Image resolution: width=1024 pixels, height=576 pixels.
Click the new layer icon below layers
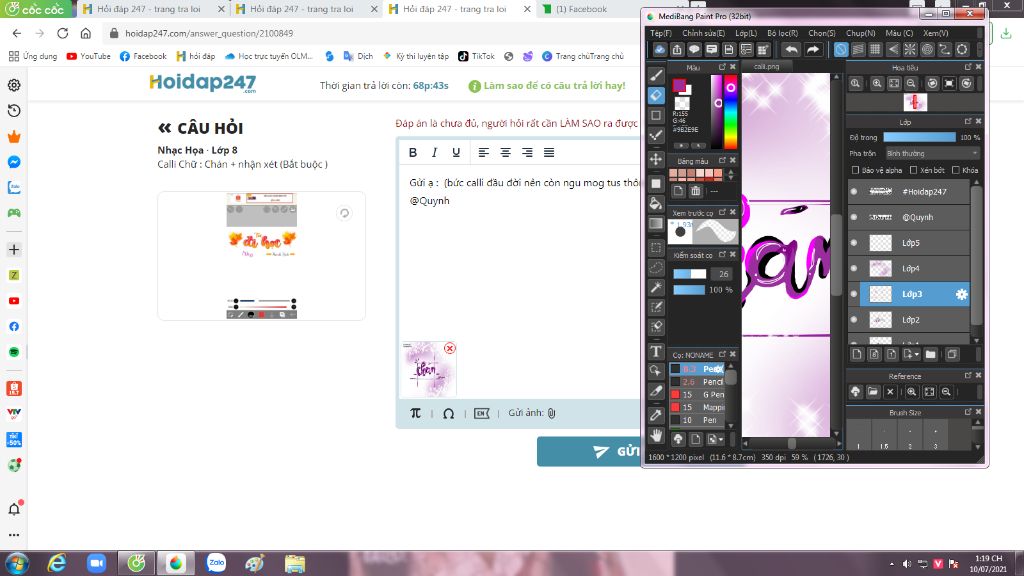[857, 355]
